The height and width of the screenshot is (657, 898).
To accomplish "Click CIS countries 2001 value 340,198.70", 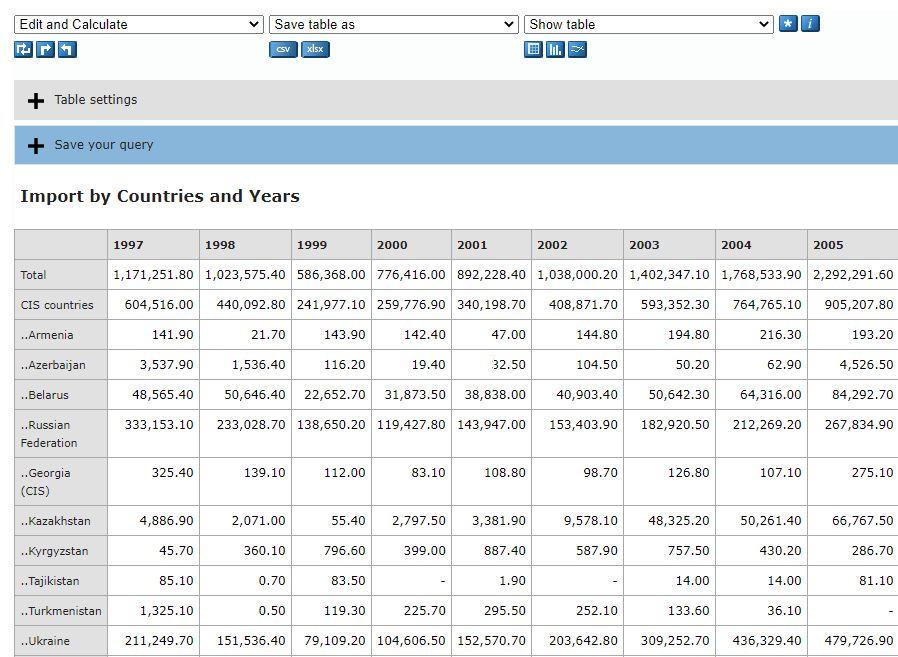I will pos(491,305).
